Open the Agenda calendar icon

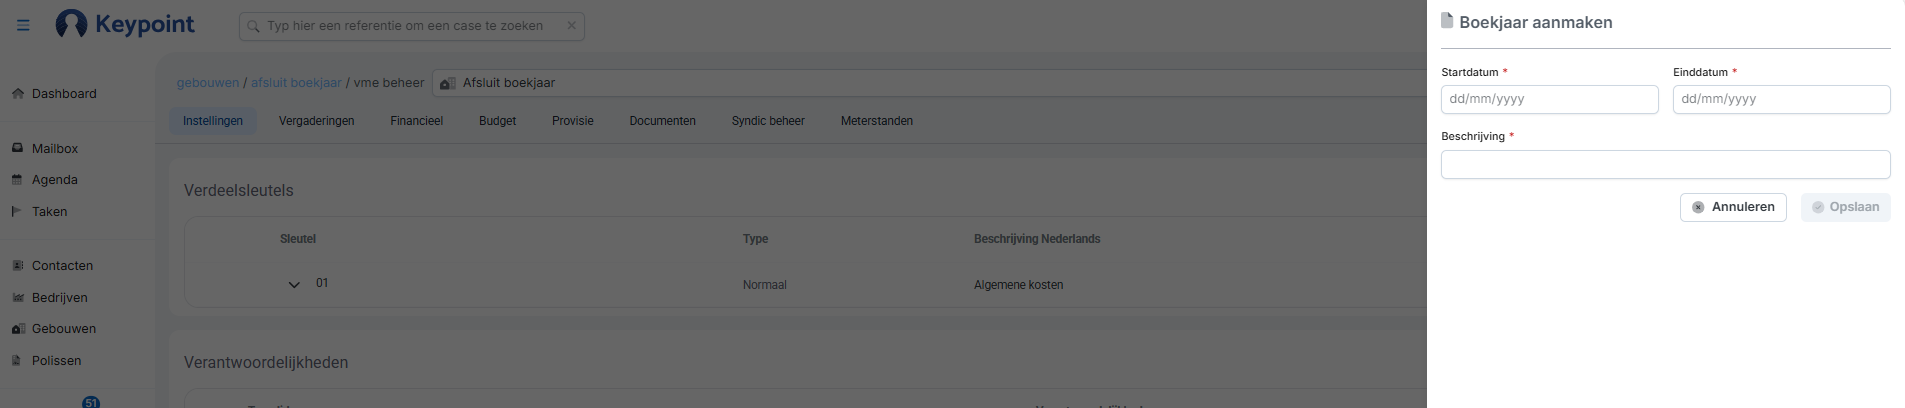(x=18, y=180)
